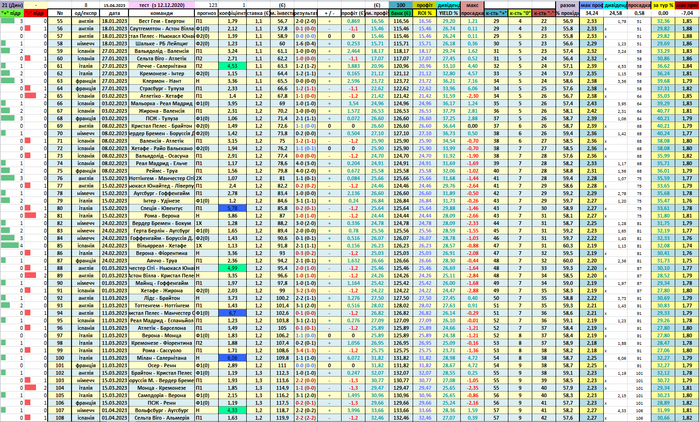Click the 'Реймс - Труа' cell
The height and width of the screenshot is (422, 700).
(x=162, y=171)
